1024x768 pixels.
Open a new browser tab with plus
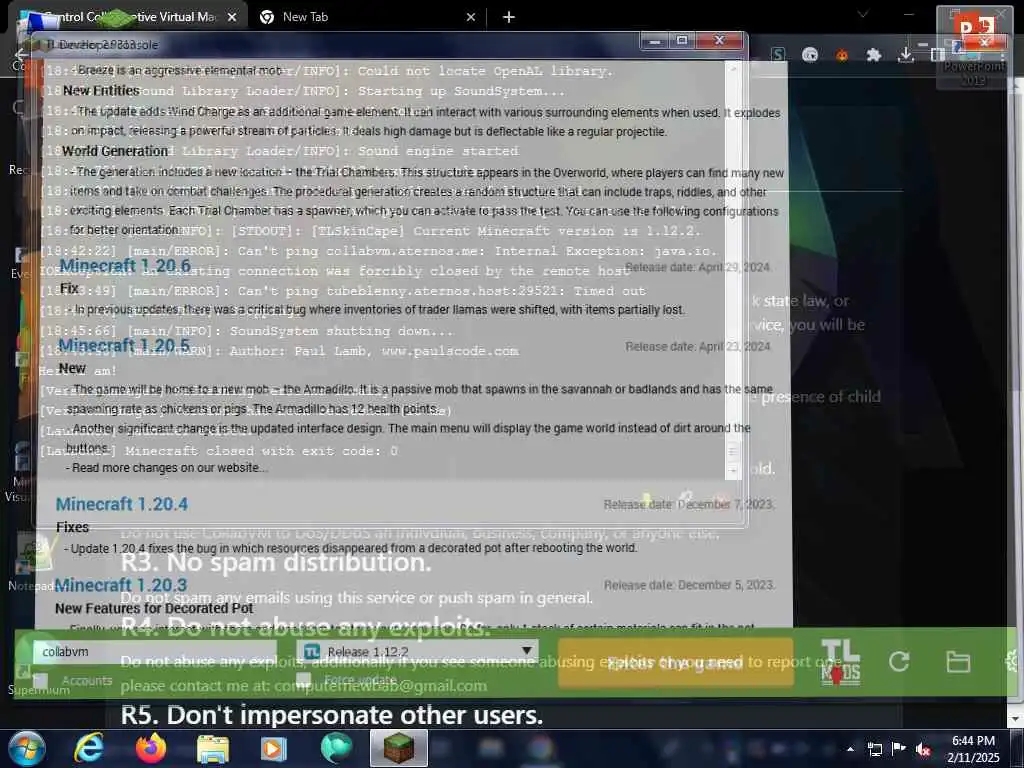(509, 17)
